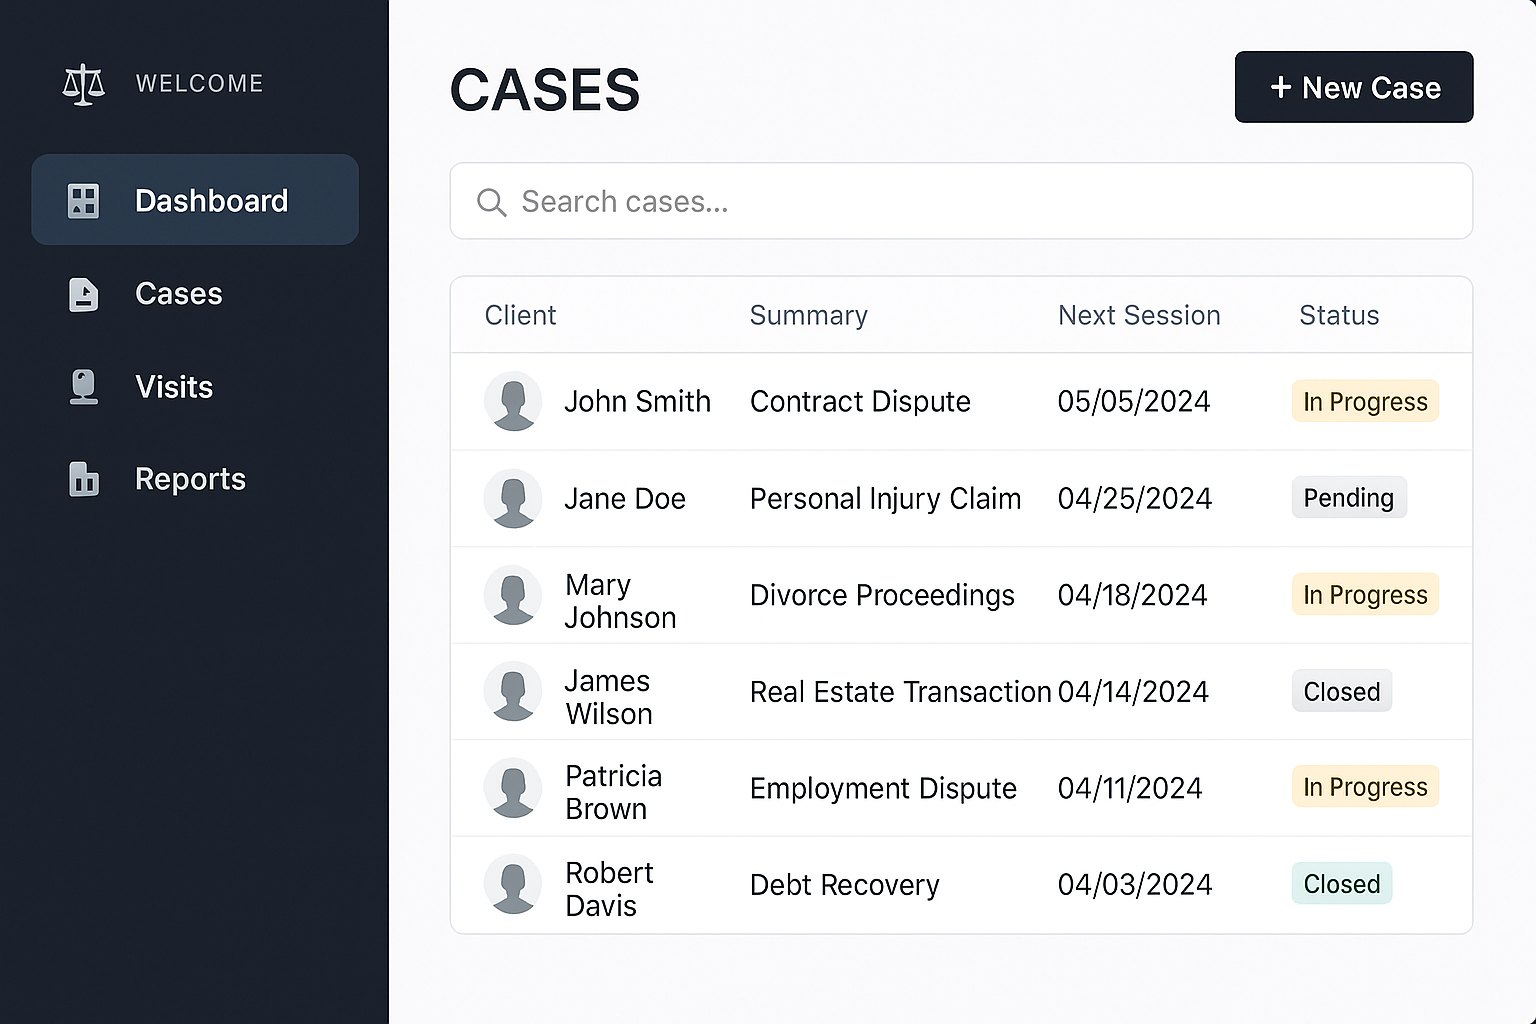Viewport: 1536px width, 1024px height.
Task: Click the Status column header
Action: point(1338,316)
